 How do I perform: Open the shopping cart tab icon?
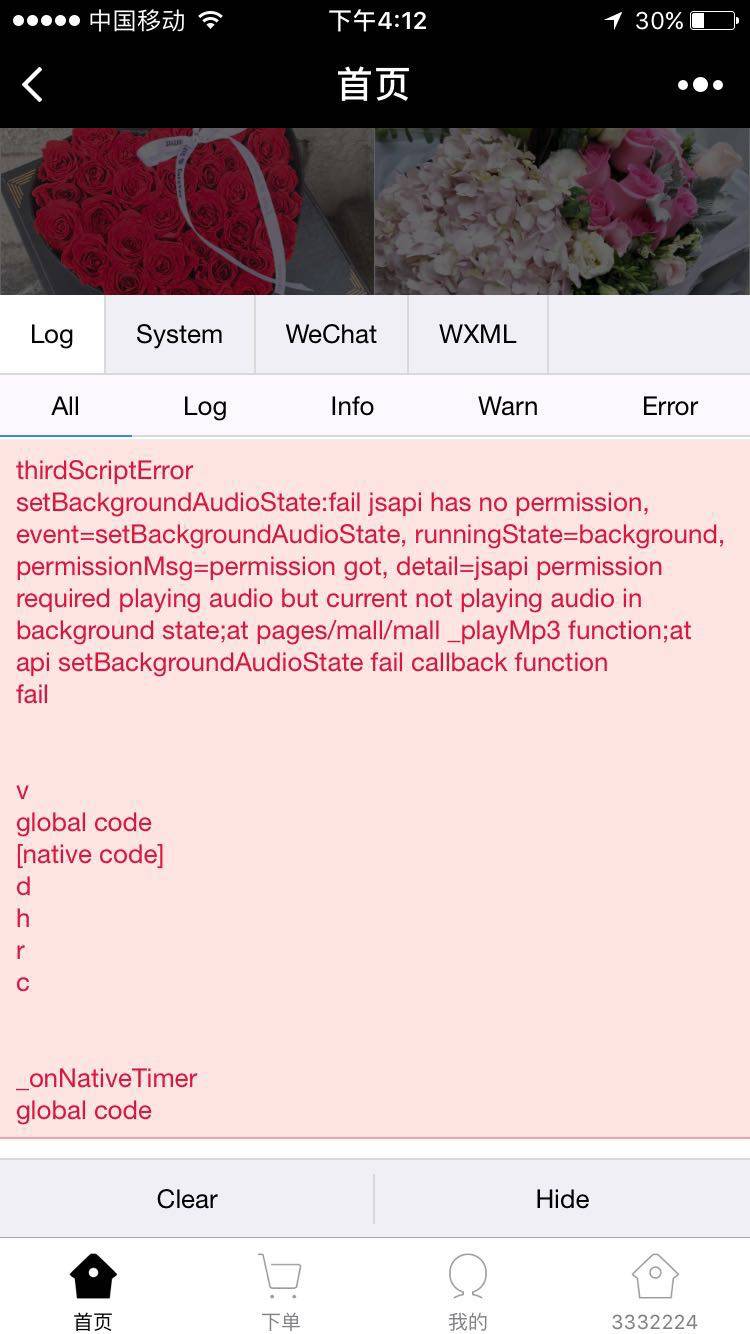(280, 1278)
